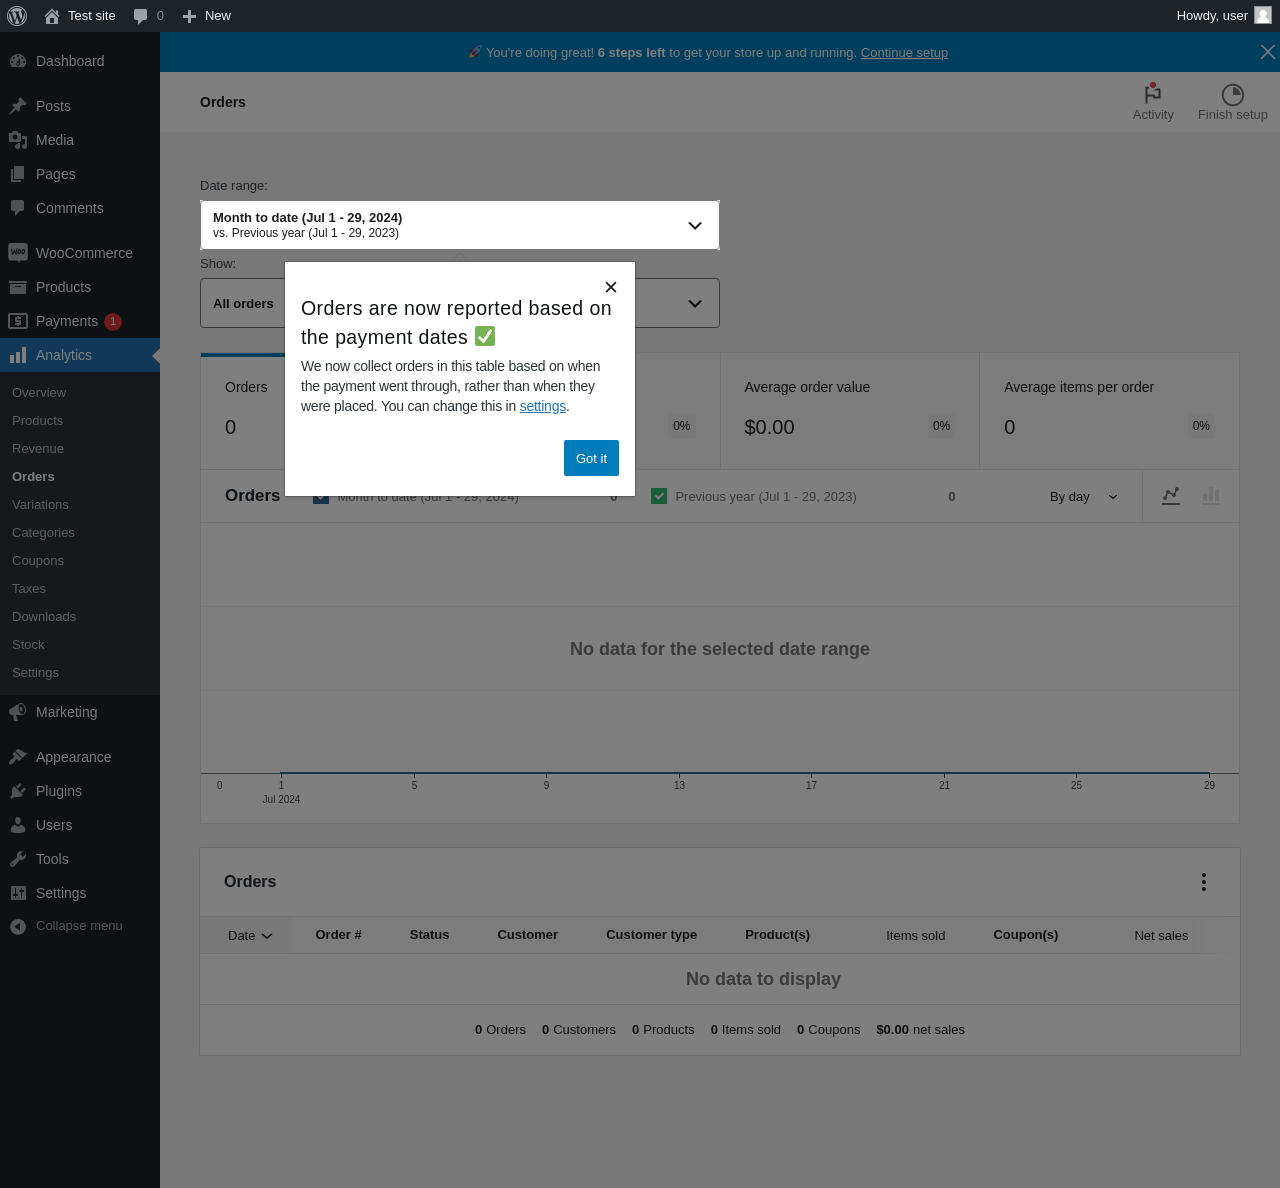Viewport: 1280px width, 1188px height.
Task: Open the Categories report
Action: tap(43, 533)
